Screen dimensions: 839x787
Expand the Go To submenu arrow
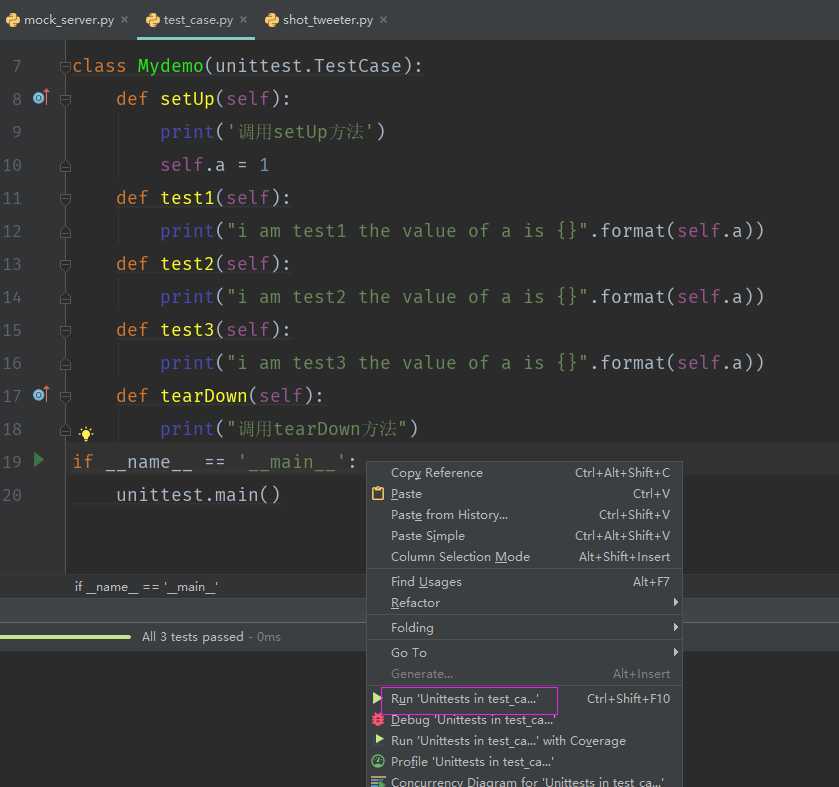(676, 652)
